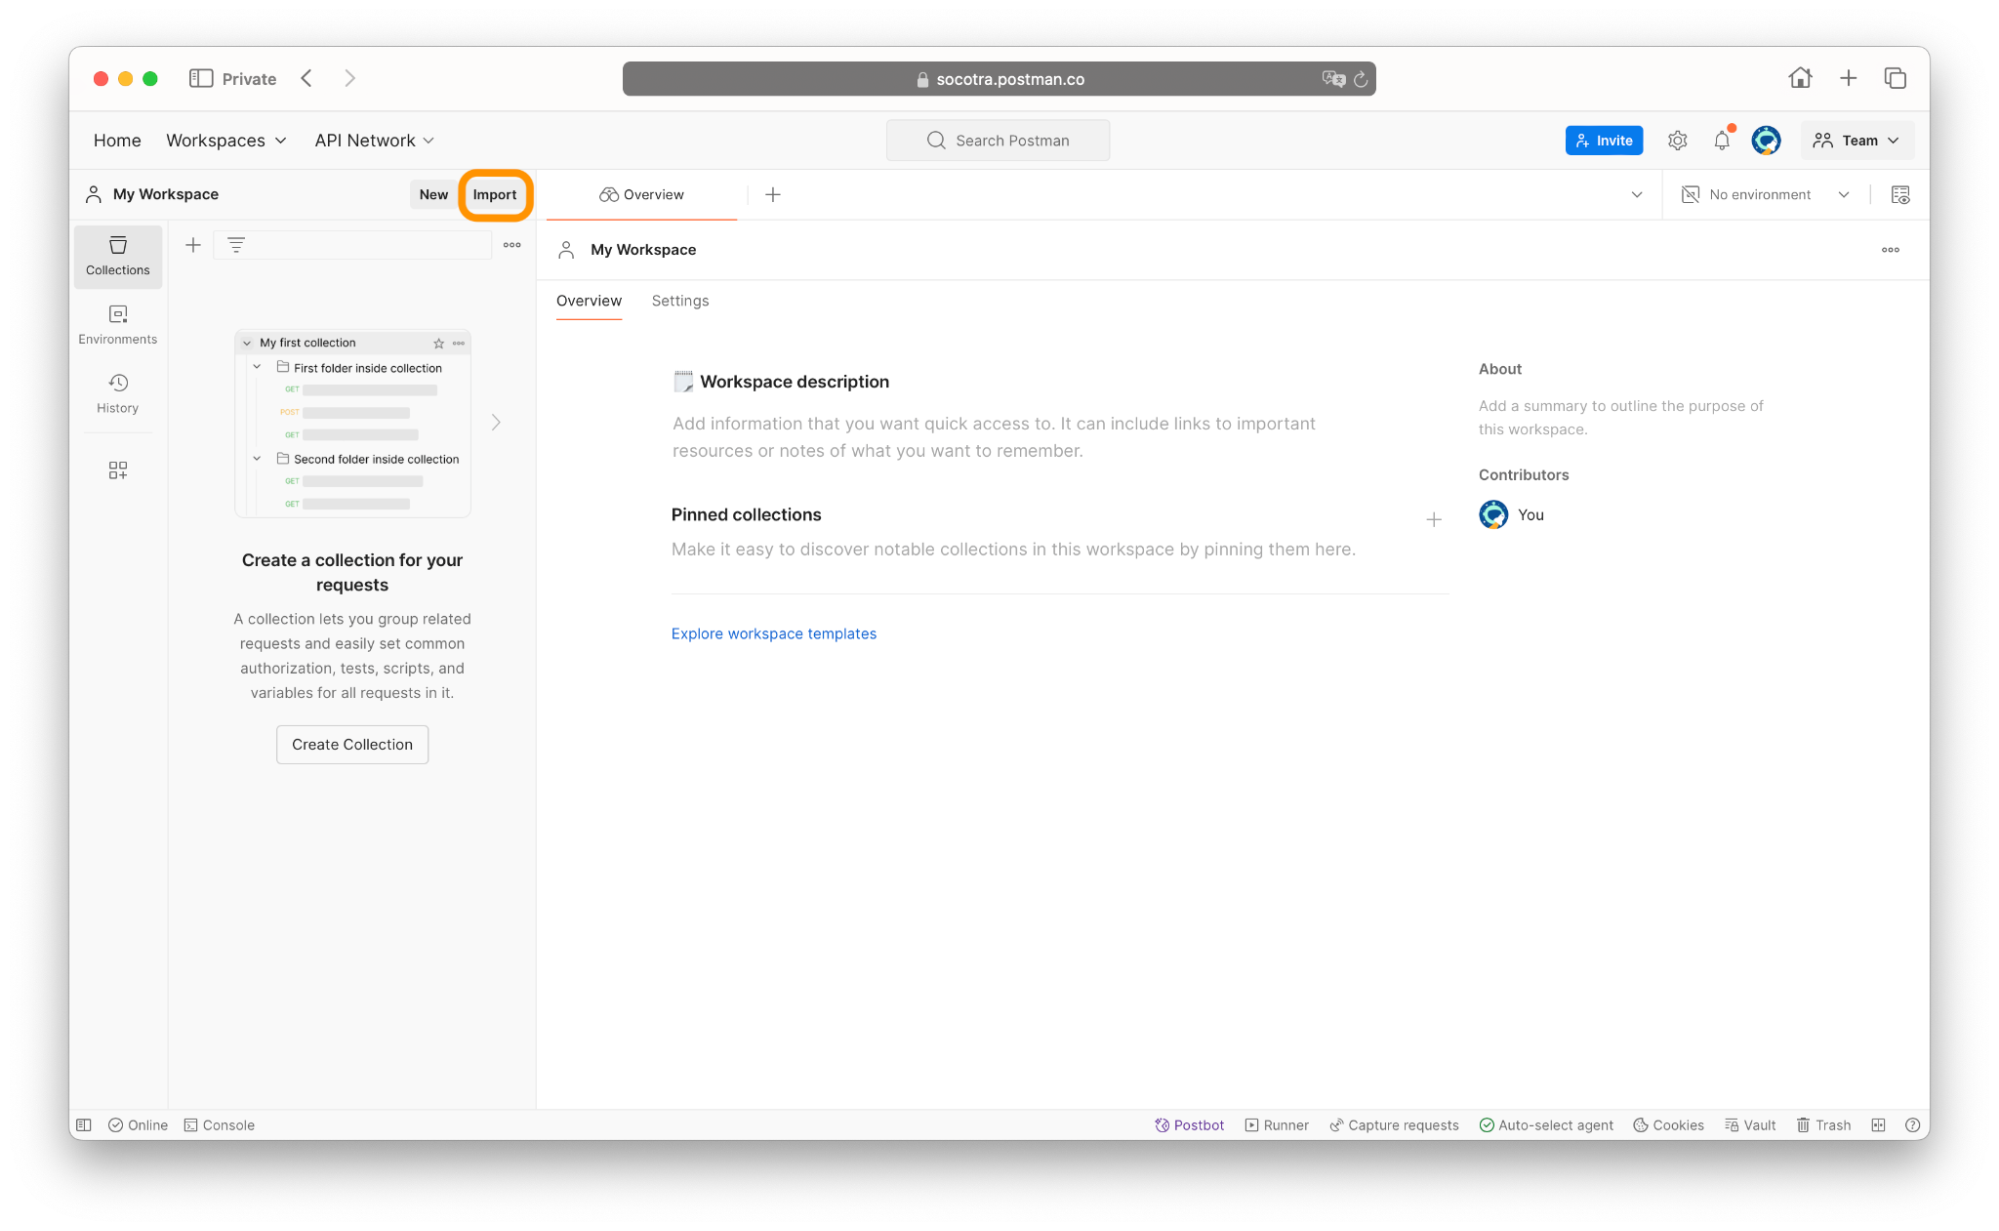Viewport: 1999px width, 1231px height.
Task: Click the Environments panel icon
Action: coord(119,323)
